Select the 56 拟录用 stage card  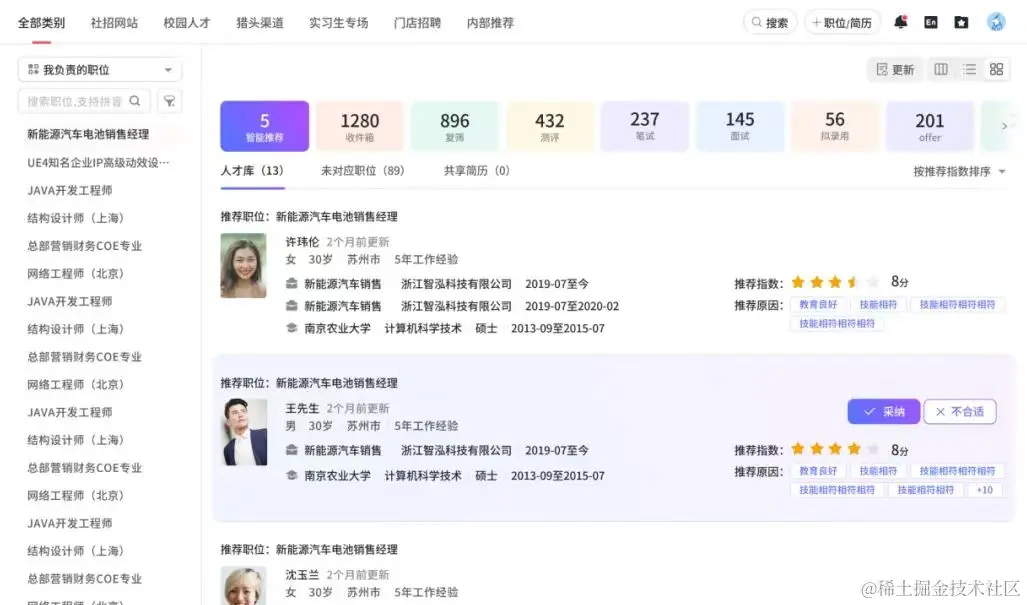[834, 126]
